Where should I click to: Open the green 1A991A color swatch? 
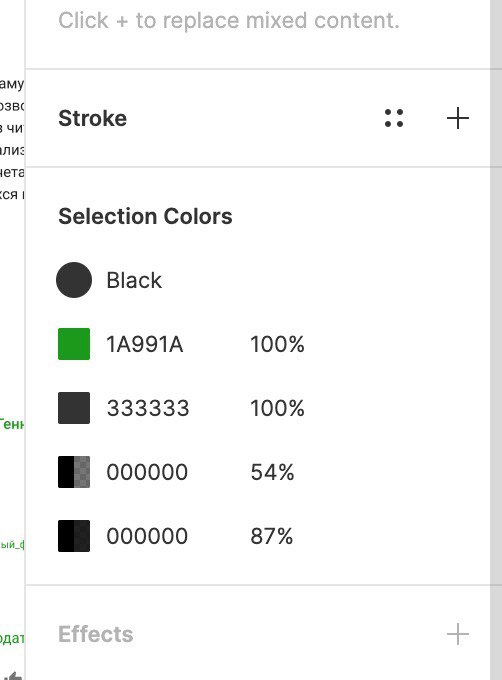74,344
